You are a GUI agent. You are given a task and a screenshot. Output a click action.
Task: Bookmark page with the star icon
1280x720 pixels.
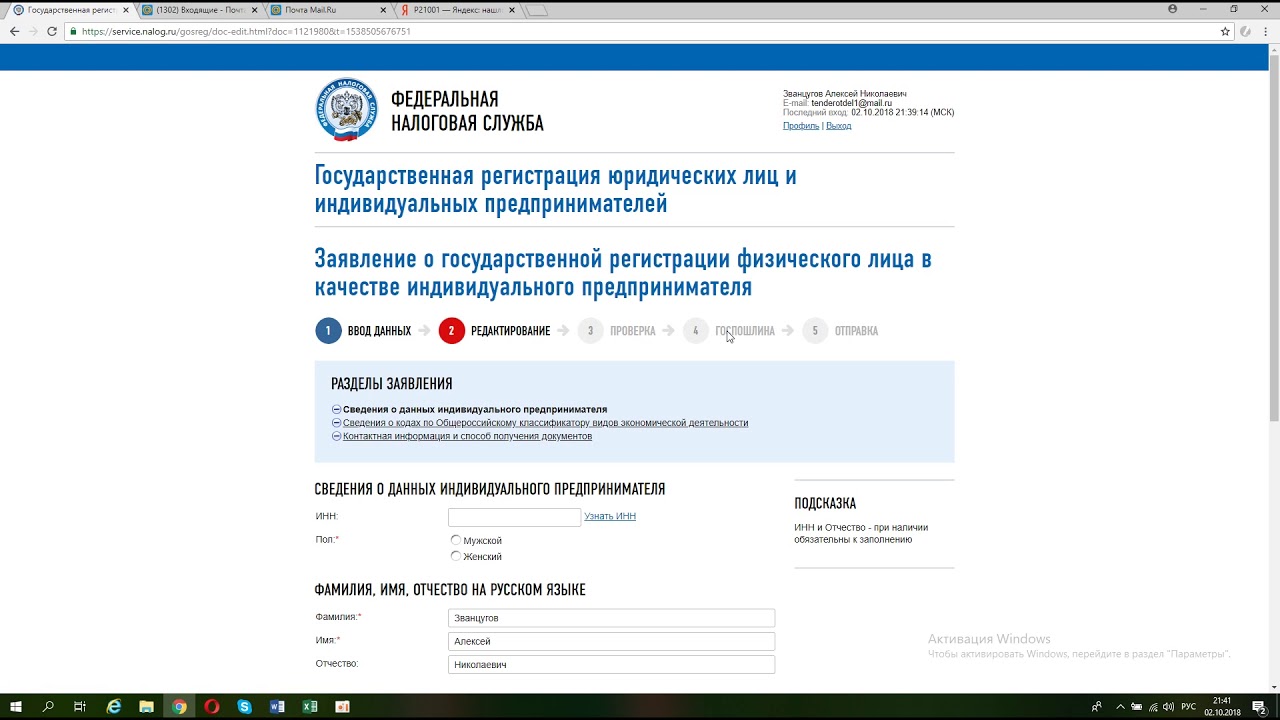[1225, 31]
